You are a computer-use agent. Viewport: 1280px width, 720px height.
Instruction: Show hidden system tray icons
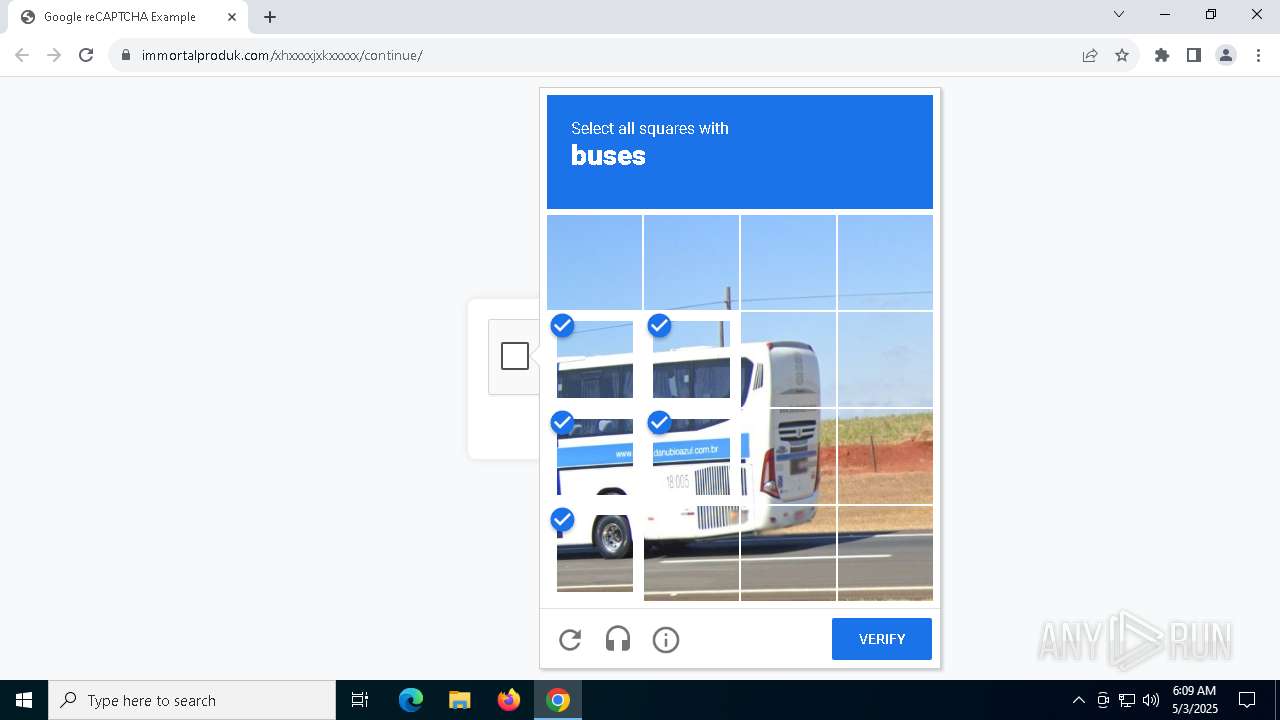[x=1078, y=700]
